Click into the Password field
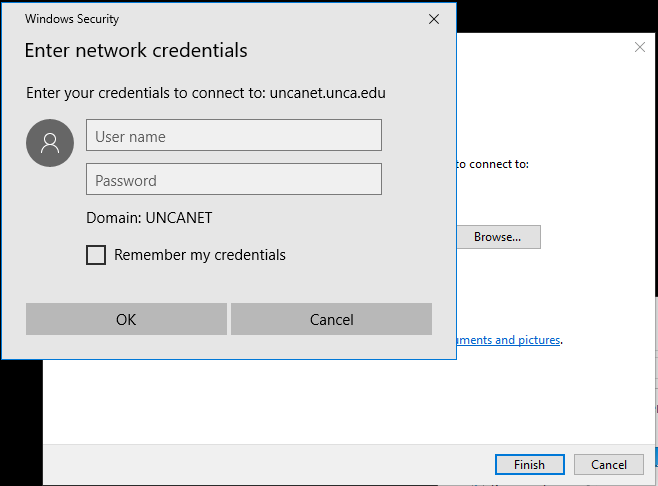The image size is (658, 486). (234, 179)
